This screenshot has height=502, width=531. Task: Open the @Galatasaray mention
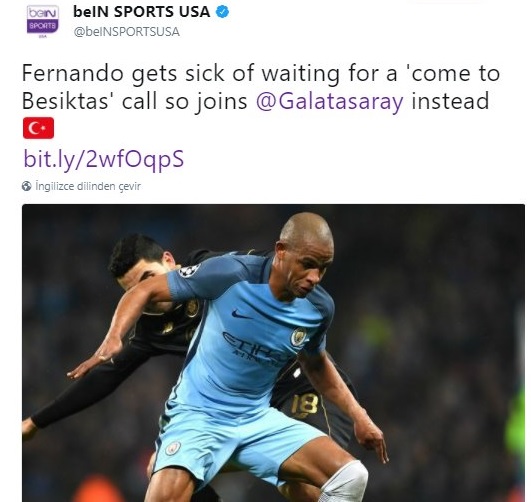point(330,101)
